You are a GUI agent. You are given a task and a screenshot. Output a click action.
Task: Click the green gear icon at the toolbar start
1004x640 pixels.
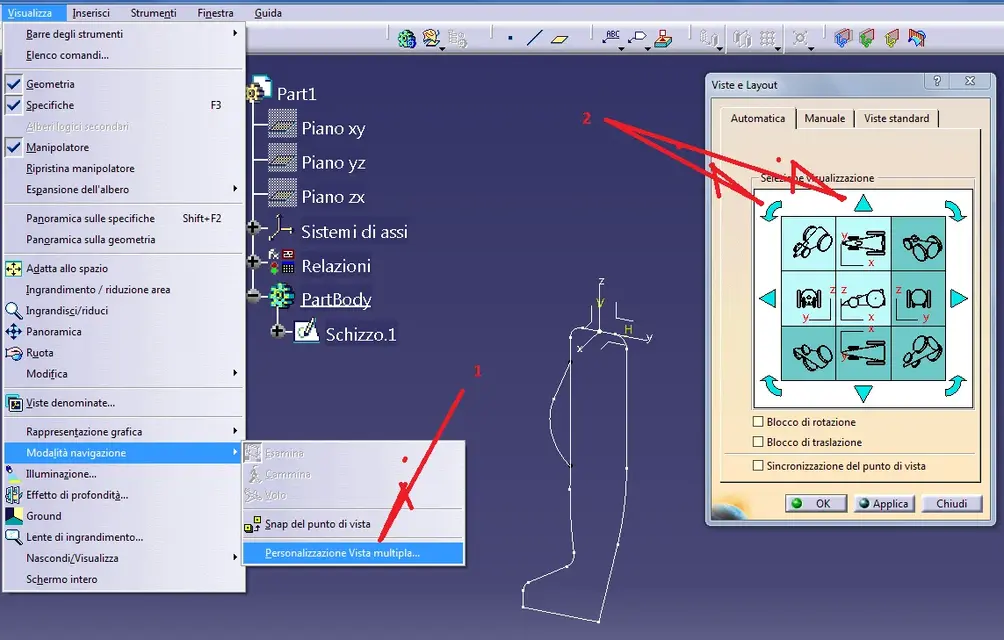coord(406,39)
